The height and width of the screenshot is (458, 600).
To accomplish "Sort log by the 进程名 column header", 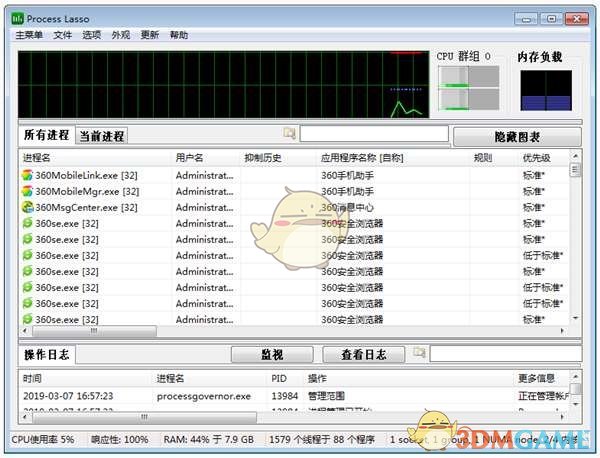I will point(210,378).
